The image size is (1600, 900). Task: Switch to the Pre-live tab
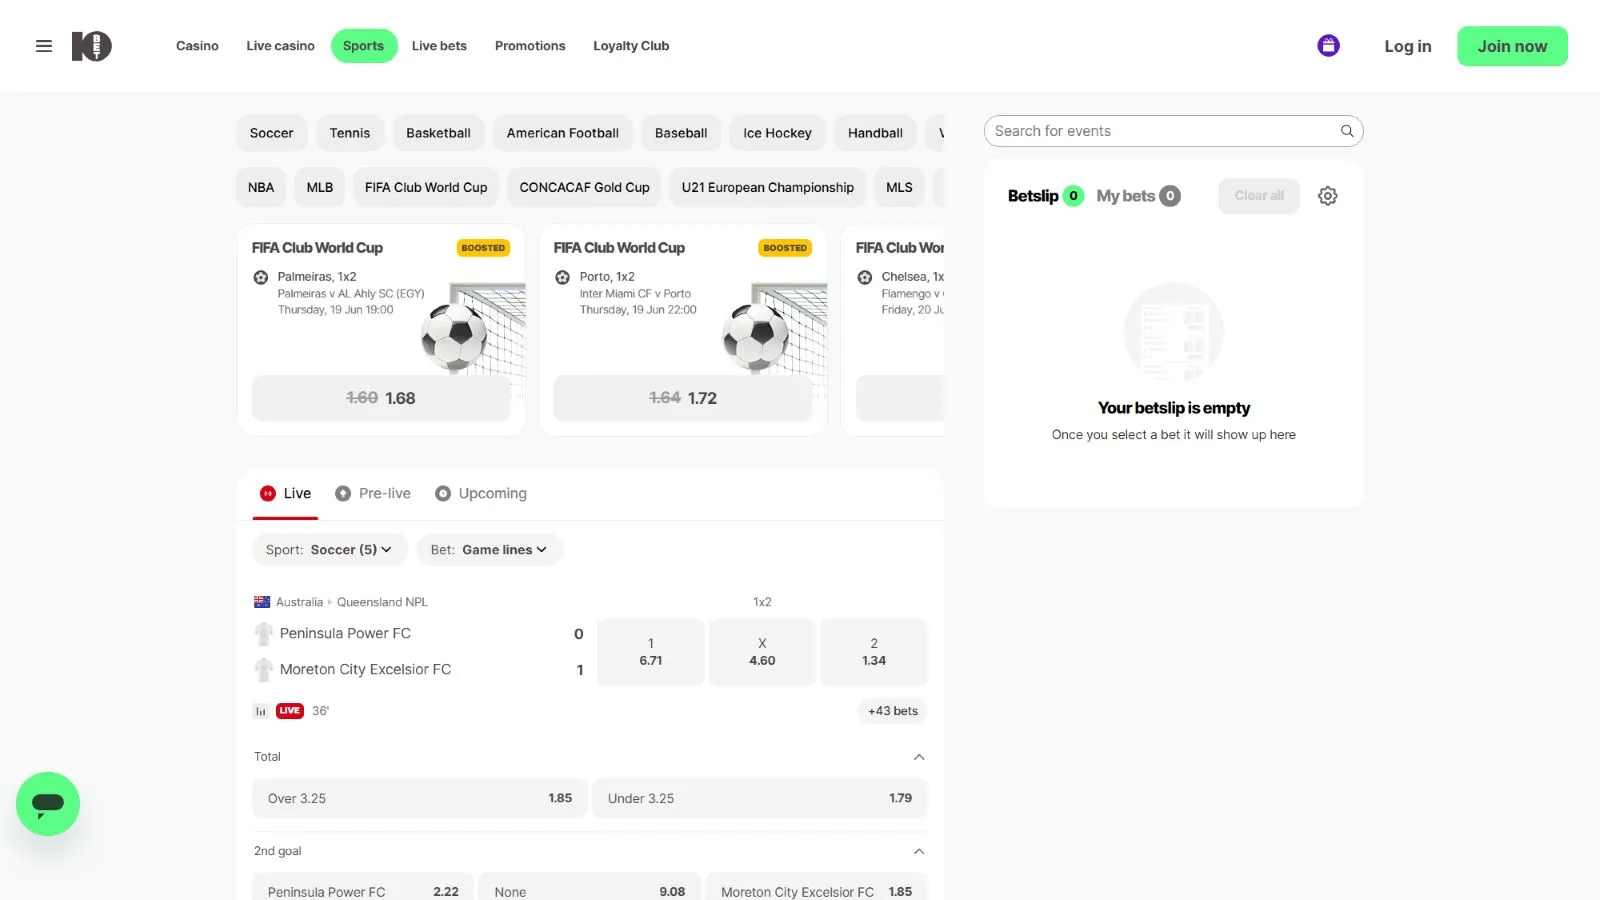[373, 494]
